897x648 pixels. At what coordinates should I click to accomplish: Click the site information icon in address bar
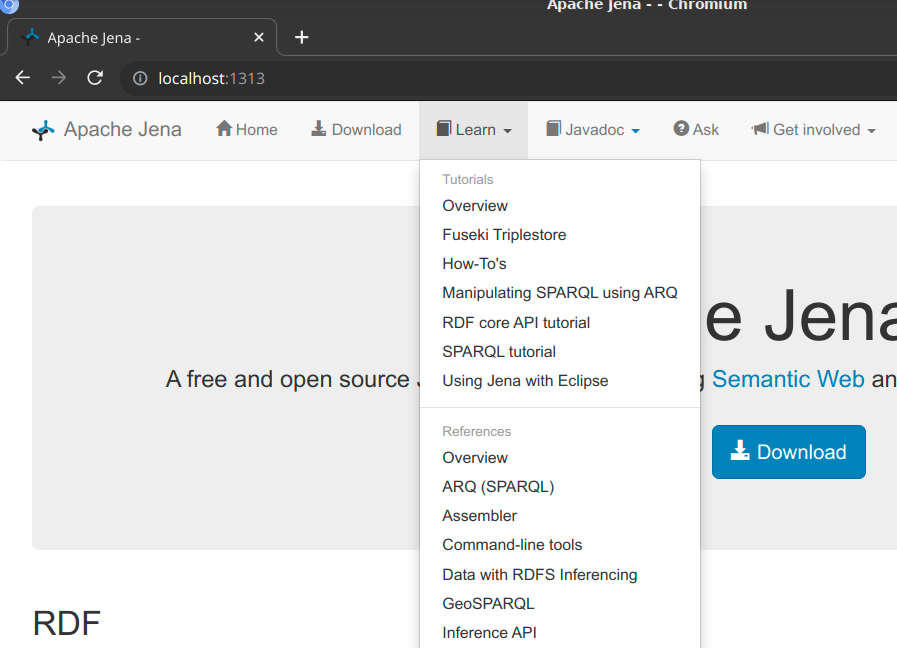pos(140,78)
